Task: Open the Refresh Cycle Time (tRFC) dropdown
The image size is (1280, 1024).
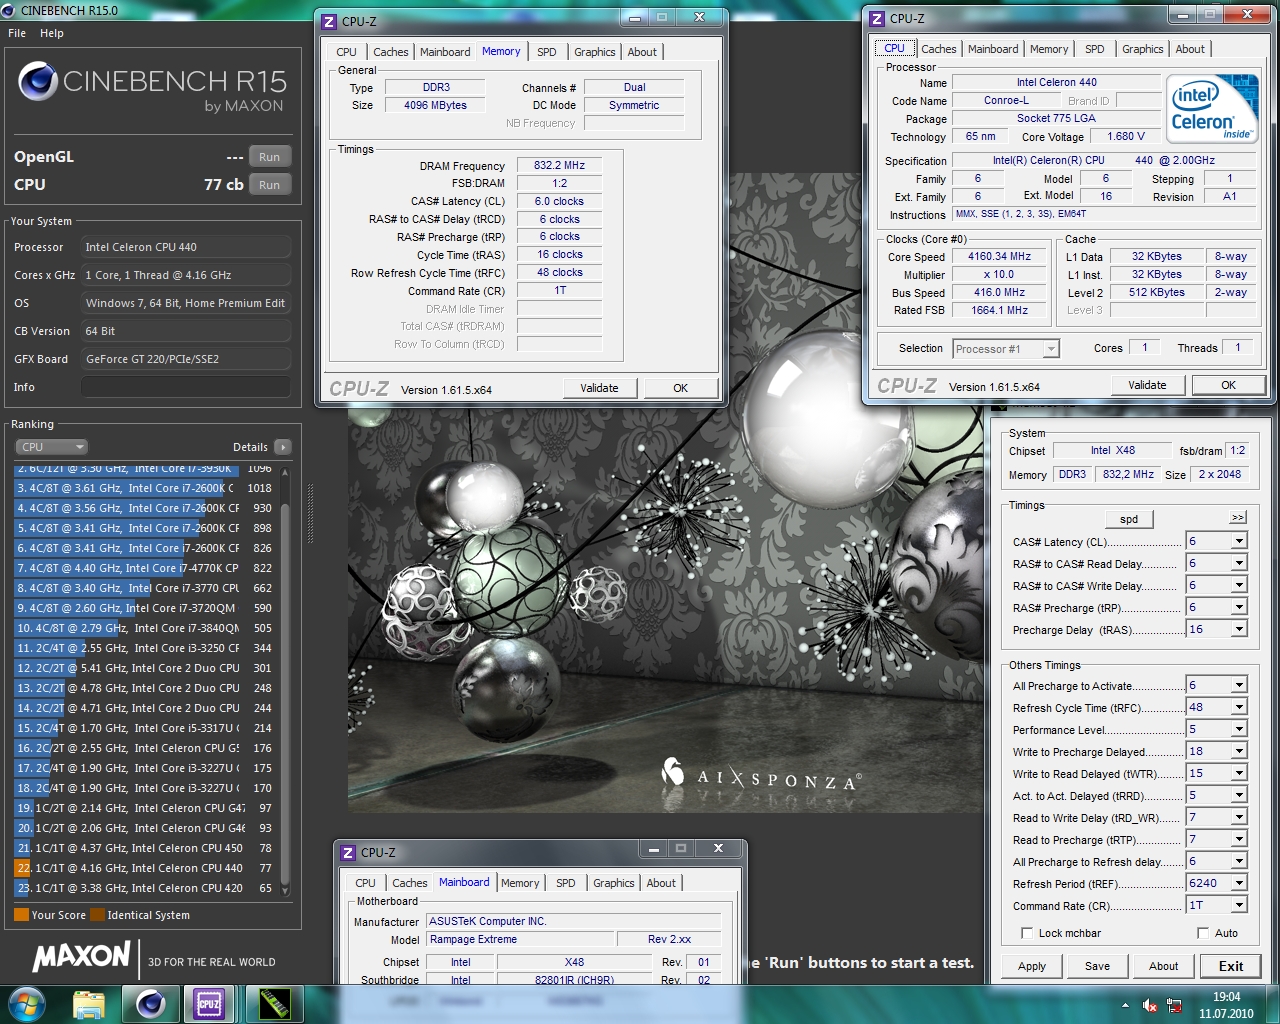Action: (x=1239, y=707)
